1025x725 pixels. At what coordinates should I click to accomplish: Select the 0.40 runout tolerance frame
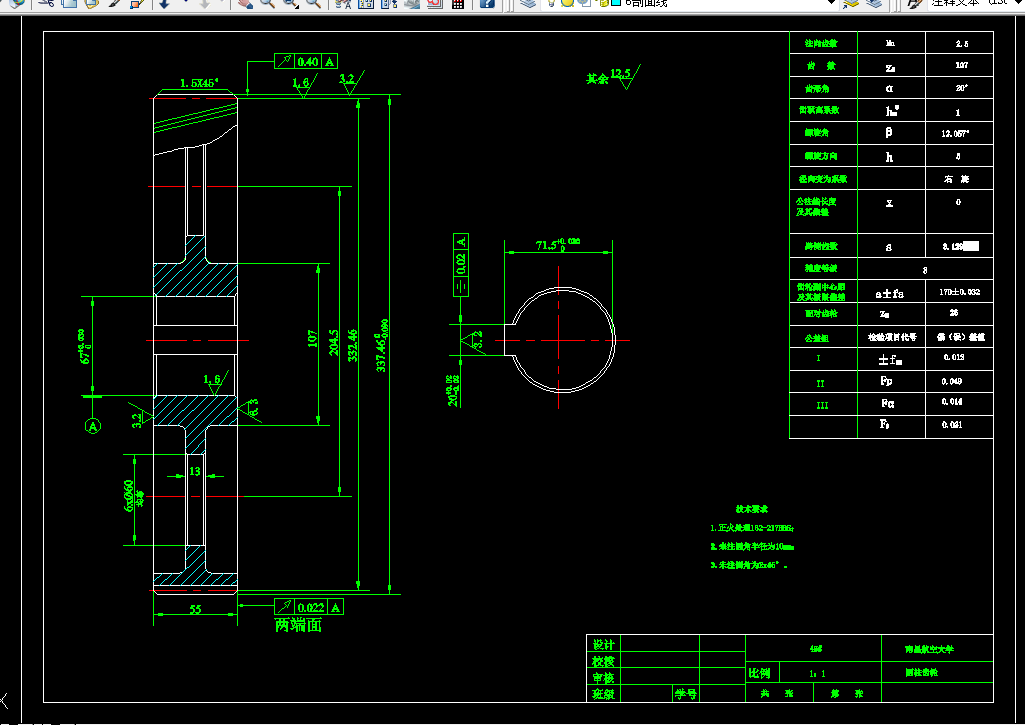tap(306, 61)
